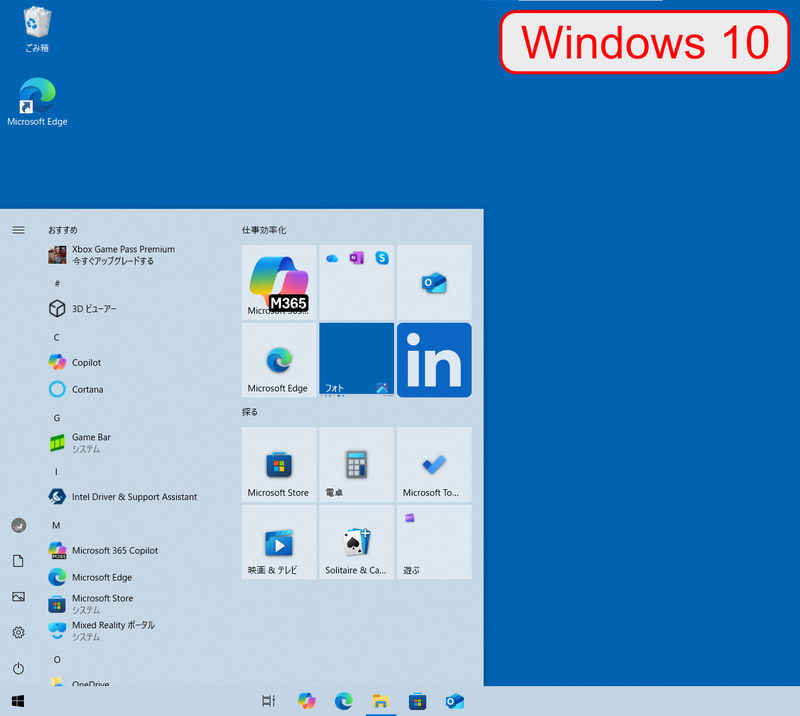Image resolution: width=800 pixels, height=716 pixels.
Task: Open the 電卓 calculator tile
Action: click(x=357, y=464)
